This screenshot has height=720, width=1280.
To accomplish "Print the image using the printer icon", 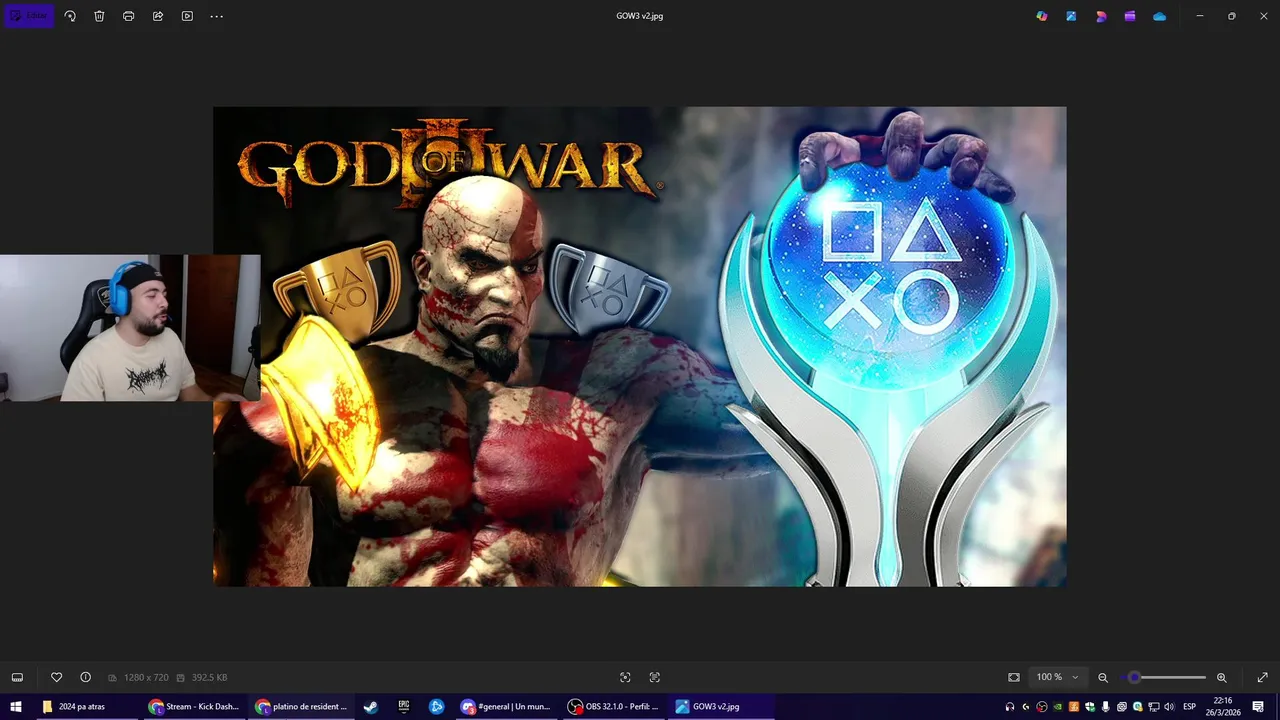I will click(x=128, y=16).
